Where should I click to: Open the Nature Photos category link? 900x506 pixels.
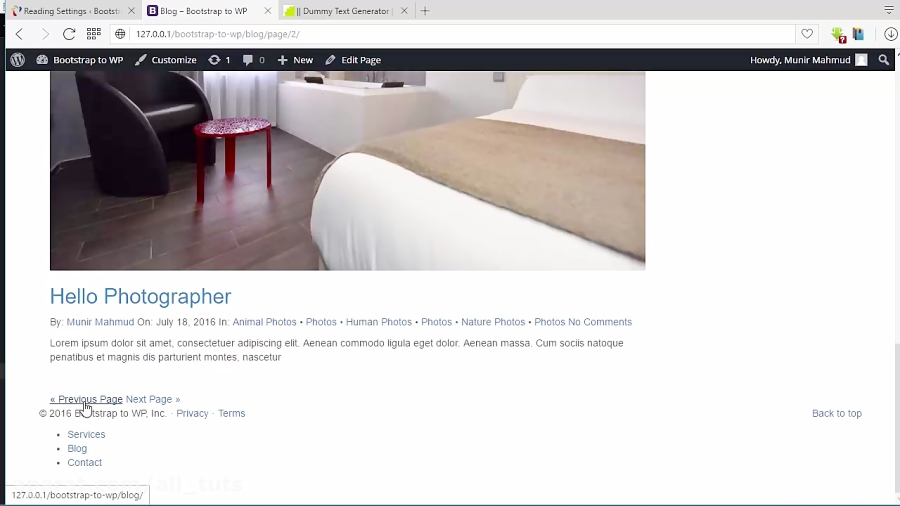[x=493, y=322]
